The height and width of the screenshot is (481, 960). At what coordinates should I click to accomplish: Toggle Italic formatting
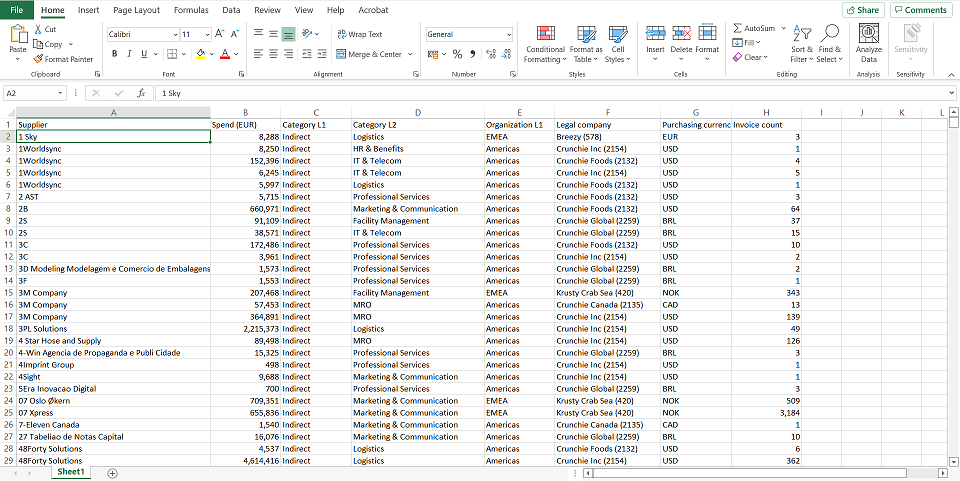129,54
